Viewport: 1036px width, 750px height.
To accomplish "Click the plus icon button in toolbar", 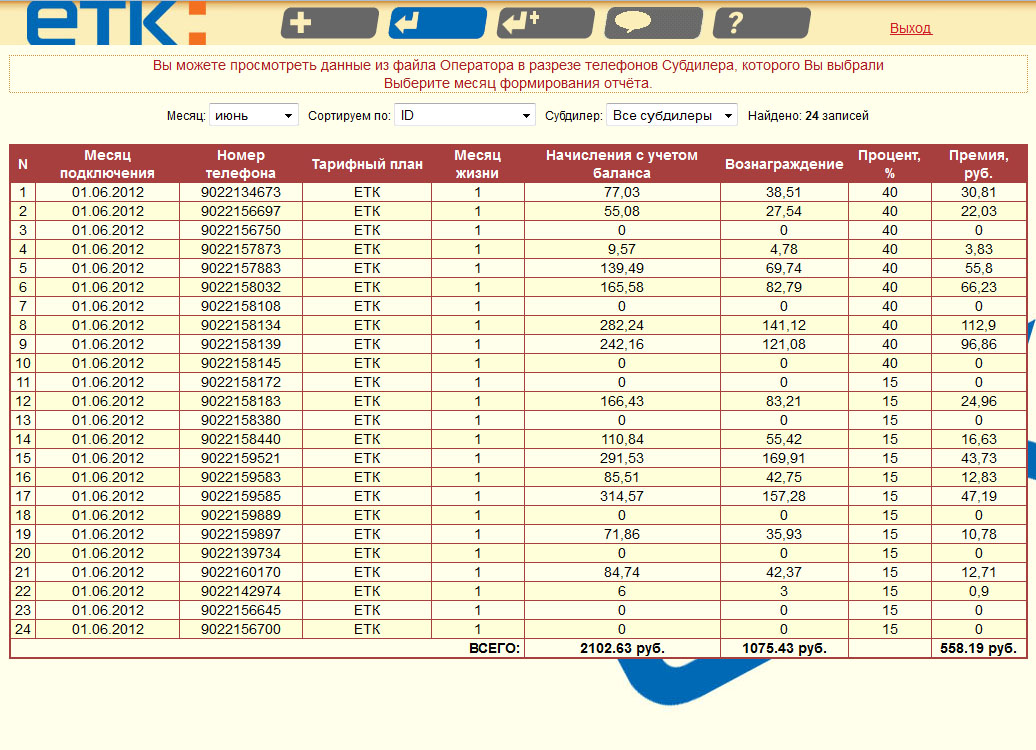I will click(330, 24).
